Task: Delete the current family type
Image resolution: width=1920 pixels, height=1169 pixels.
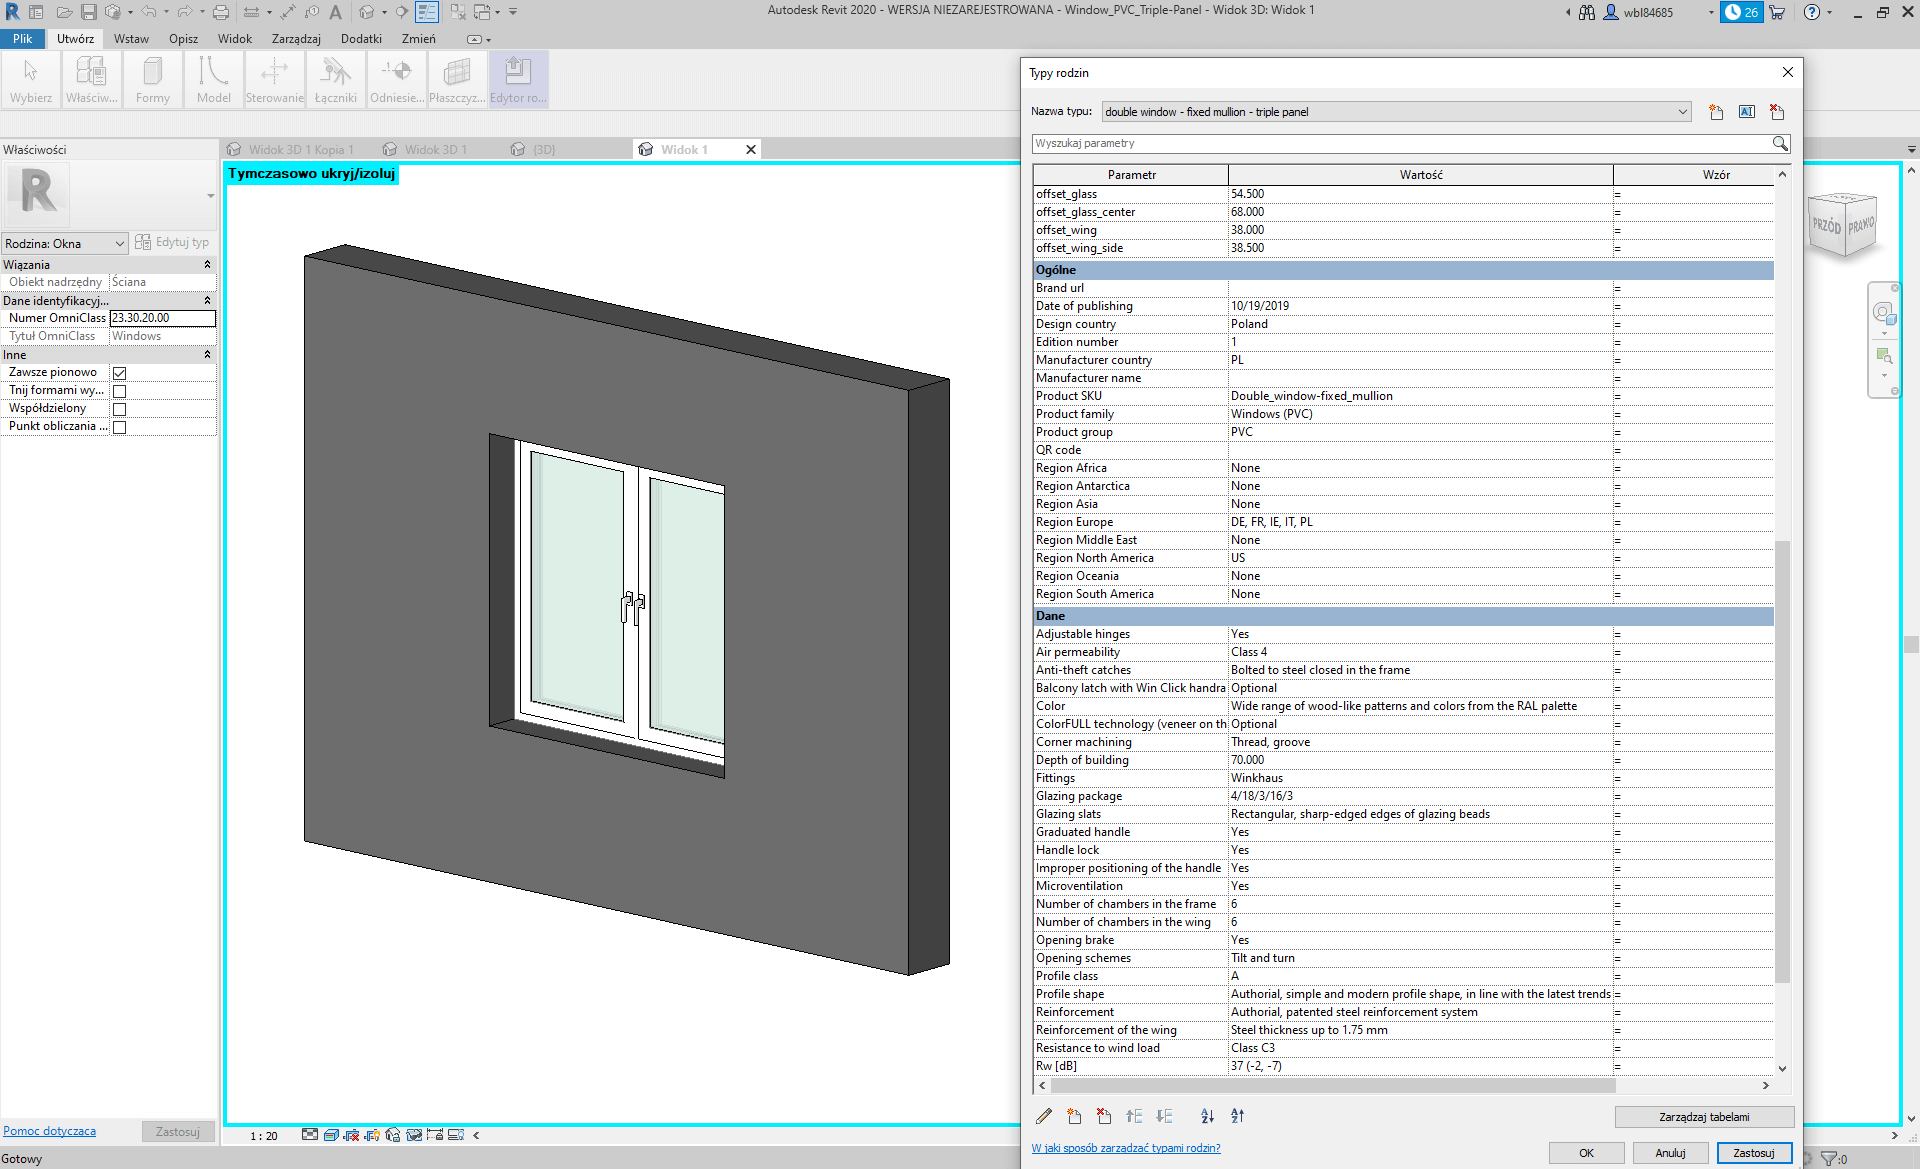Action: tap(1777, 111)
